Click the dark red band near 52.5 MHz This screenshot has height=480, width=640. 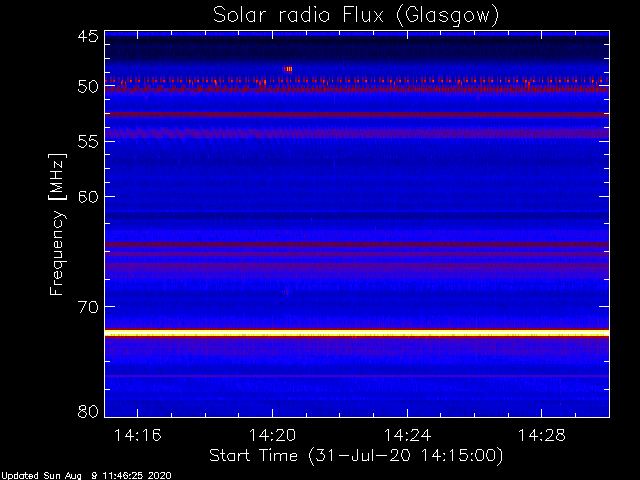pyautogui.click(x=357, y=115)
